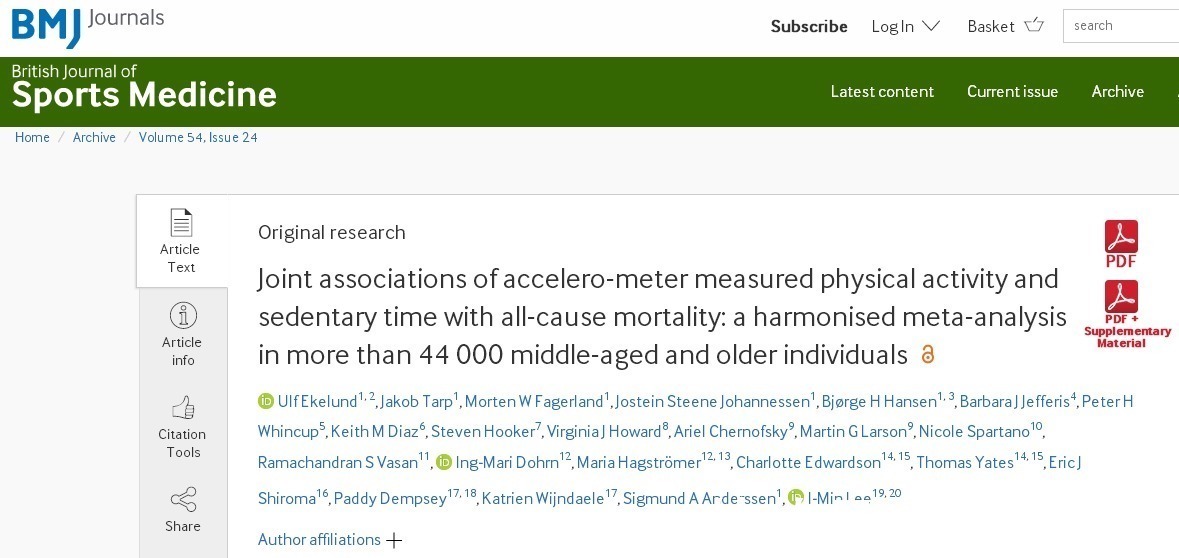Expand the Log In dropdown
Screen dimensions: 1179x558
[905, 26]
